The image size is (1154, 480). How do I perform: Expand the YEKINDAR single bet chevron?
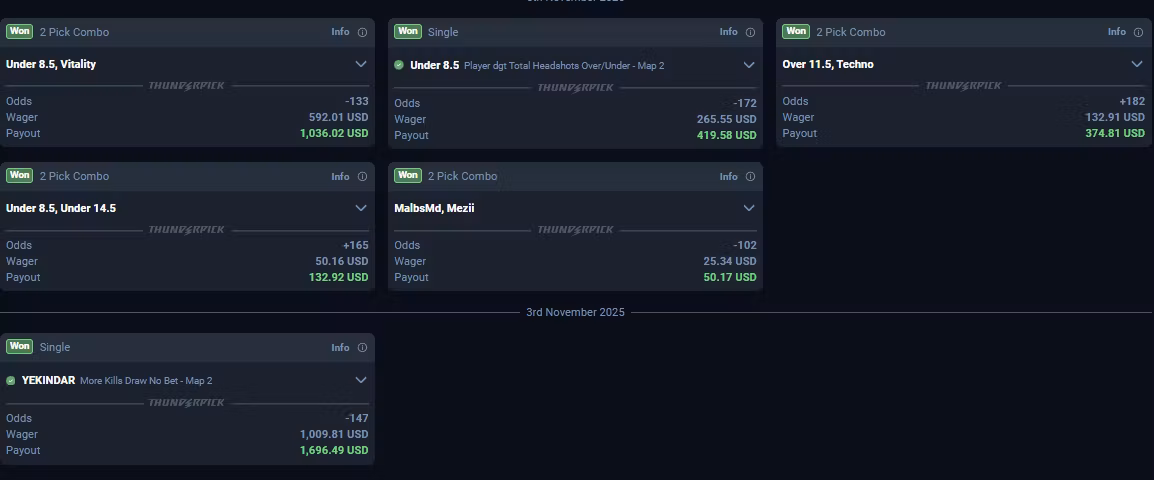tap(361, 380)
